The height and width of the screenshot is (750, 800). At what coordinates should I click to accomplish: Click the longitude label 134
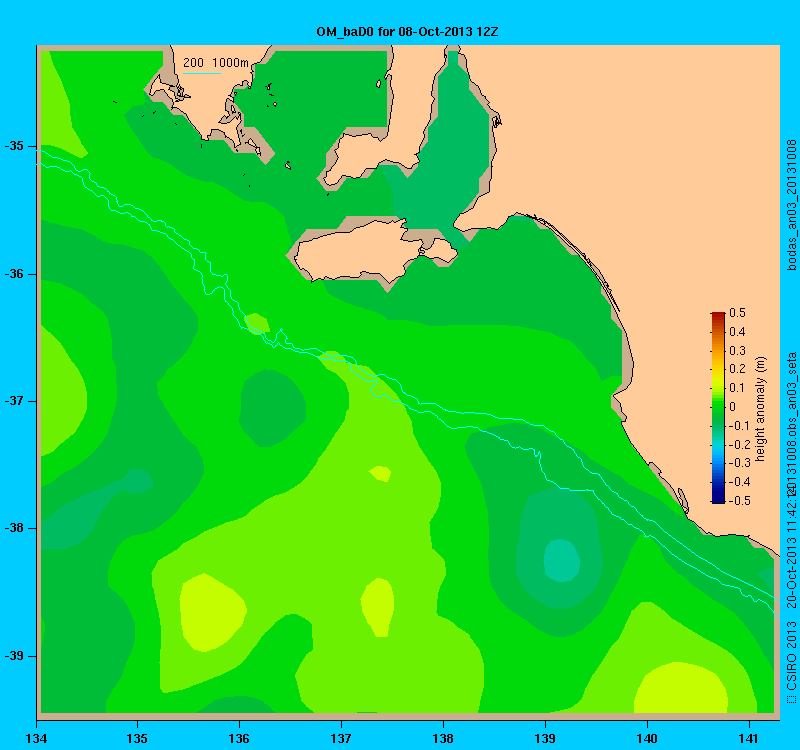click(x=36, y=738)
